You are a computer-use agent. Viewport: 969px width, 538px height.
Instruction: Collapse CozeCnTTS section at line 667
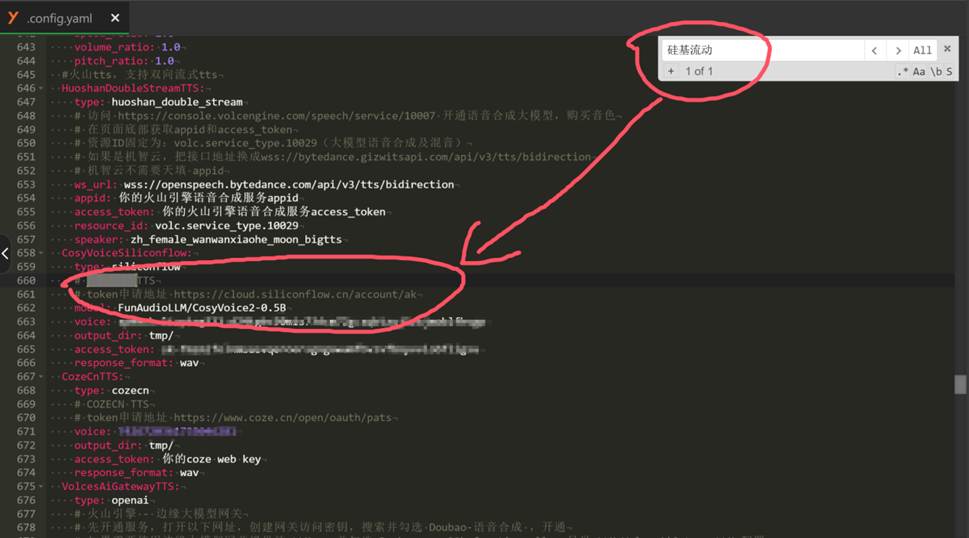click(x=51, y=377)
